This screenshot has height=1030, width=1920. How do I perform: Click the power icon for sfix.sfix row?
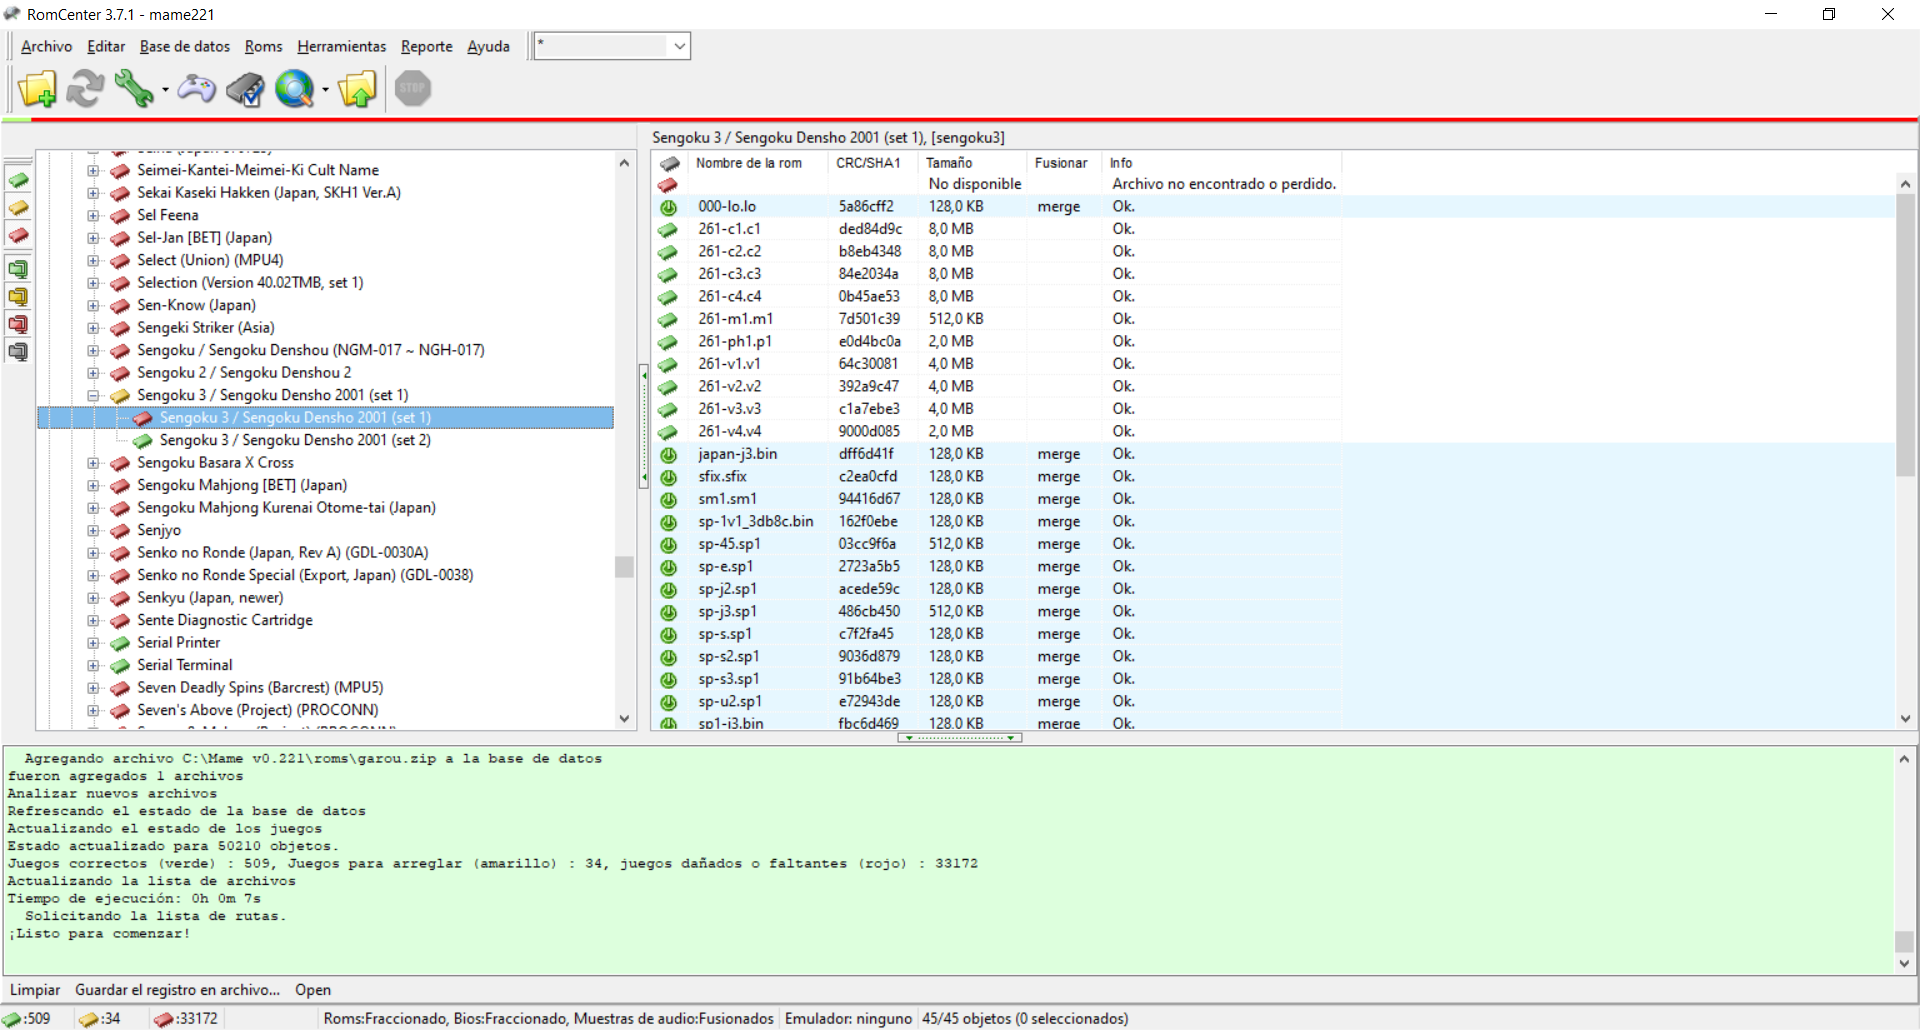click(x=668, y=477)
